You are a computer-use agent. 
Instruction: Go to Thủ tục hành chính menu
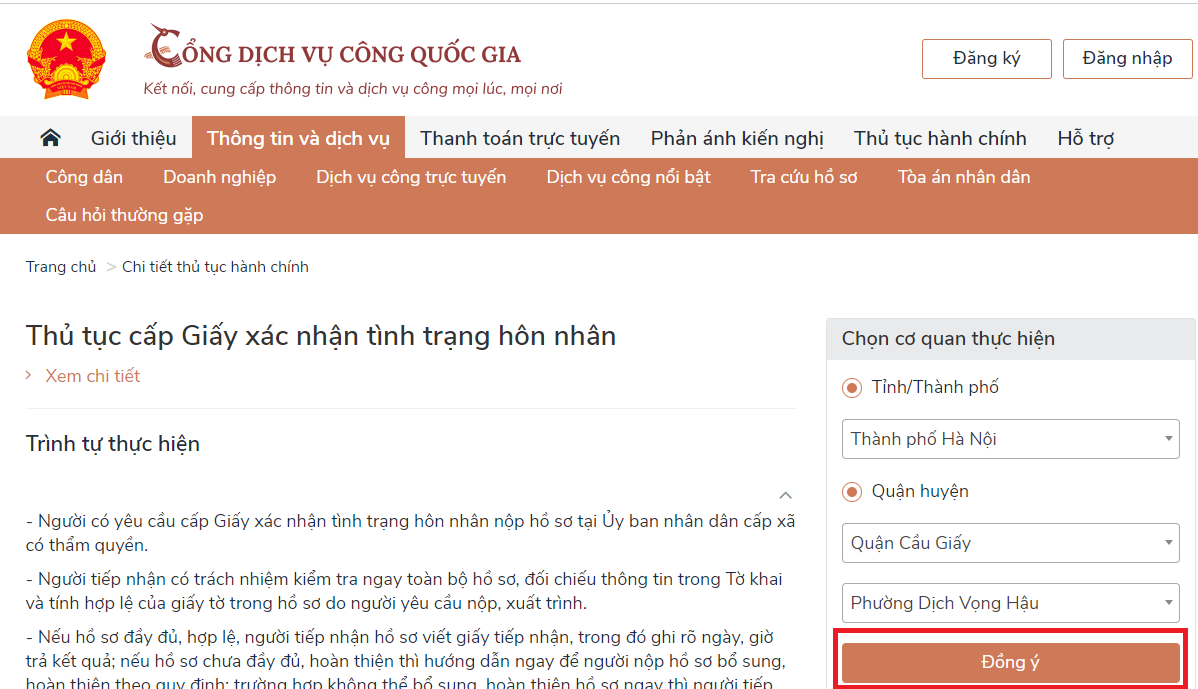[x=940, y=138]
